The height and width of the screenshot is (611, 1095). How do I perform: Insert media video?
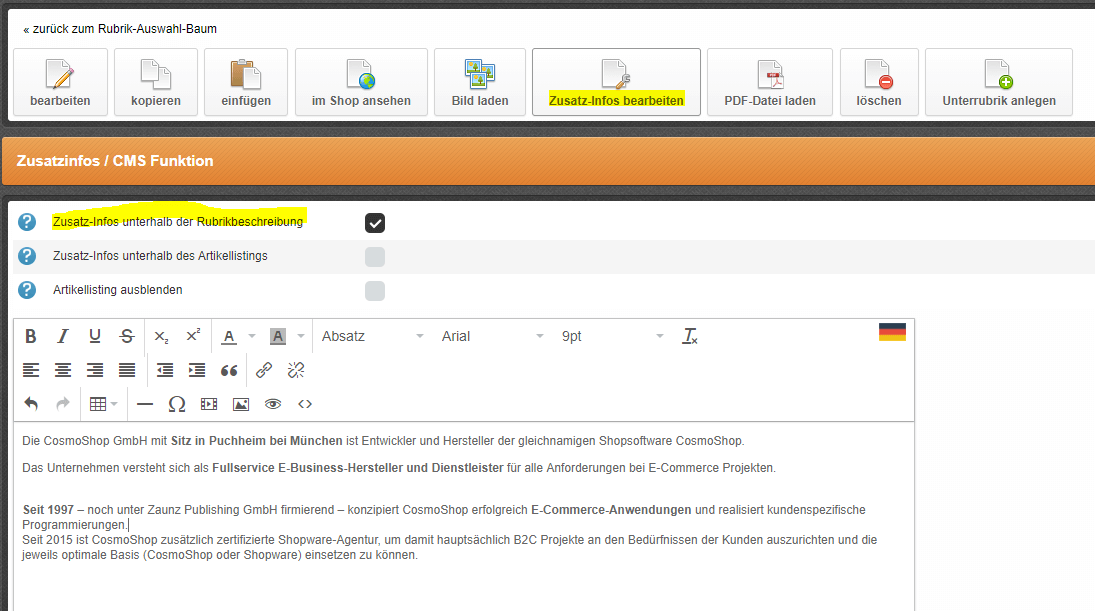(x=209, y=404)
